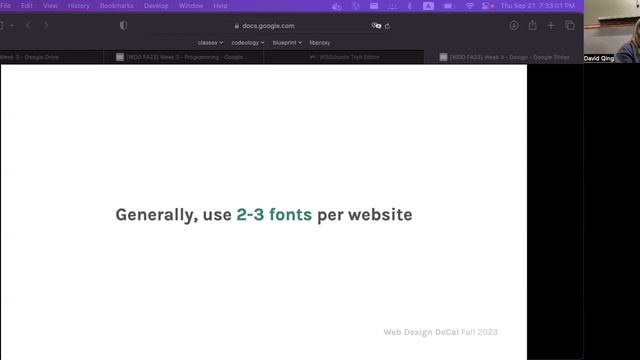Expand the blueprint bookmarks folder

point(287,42)
